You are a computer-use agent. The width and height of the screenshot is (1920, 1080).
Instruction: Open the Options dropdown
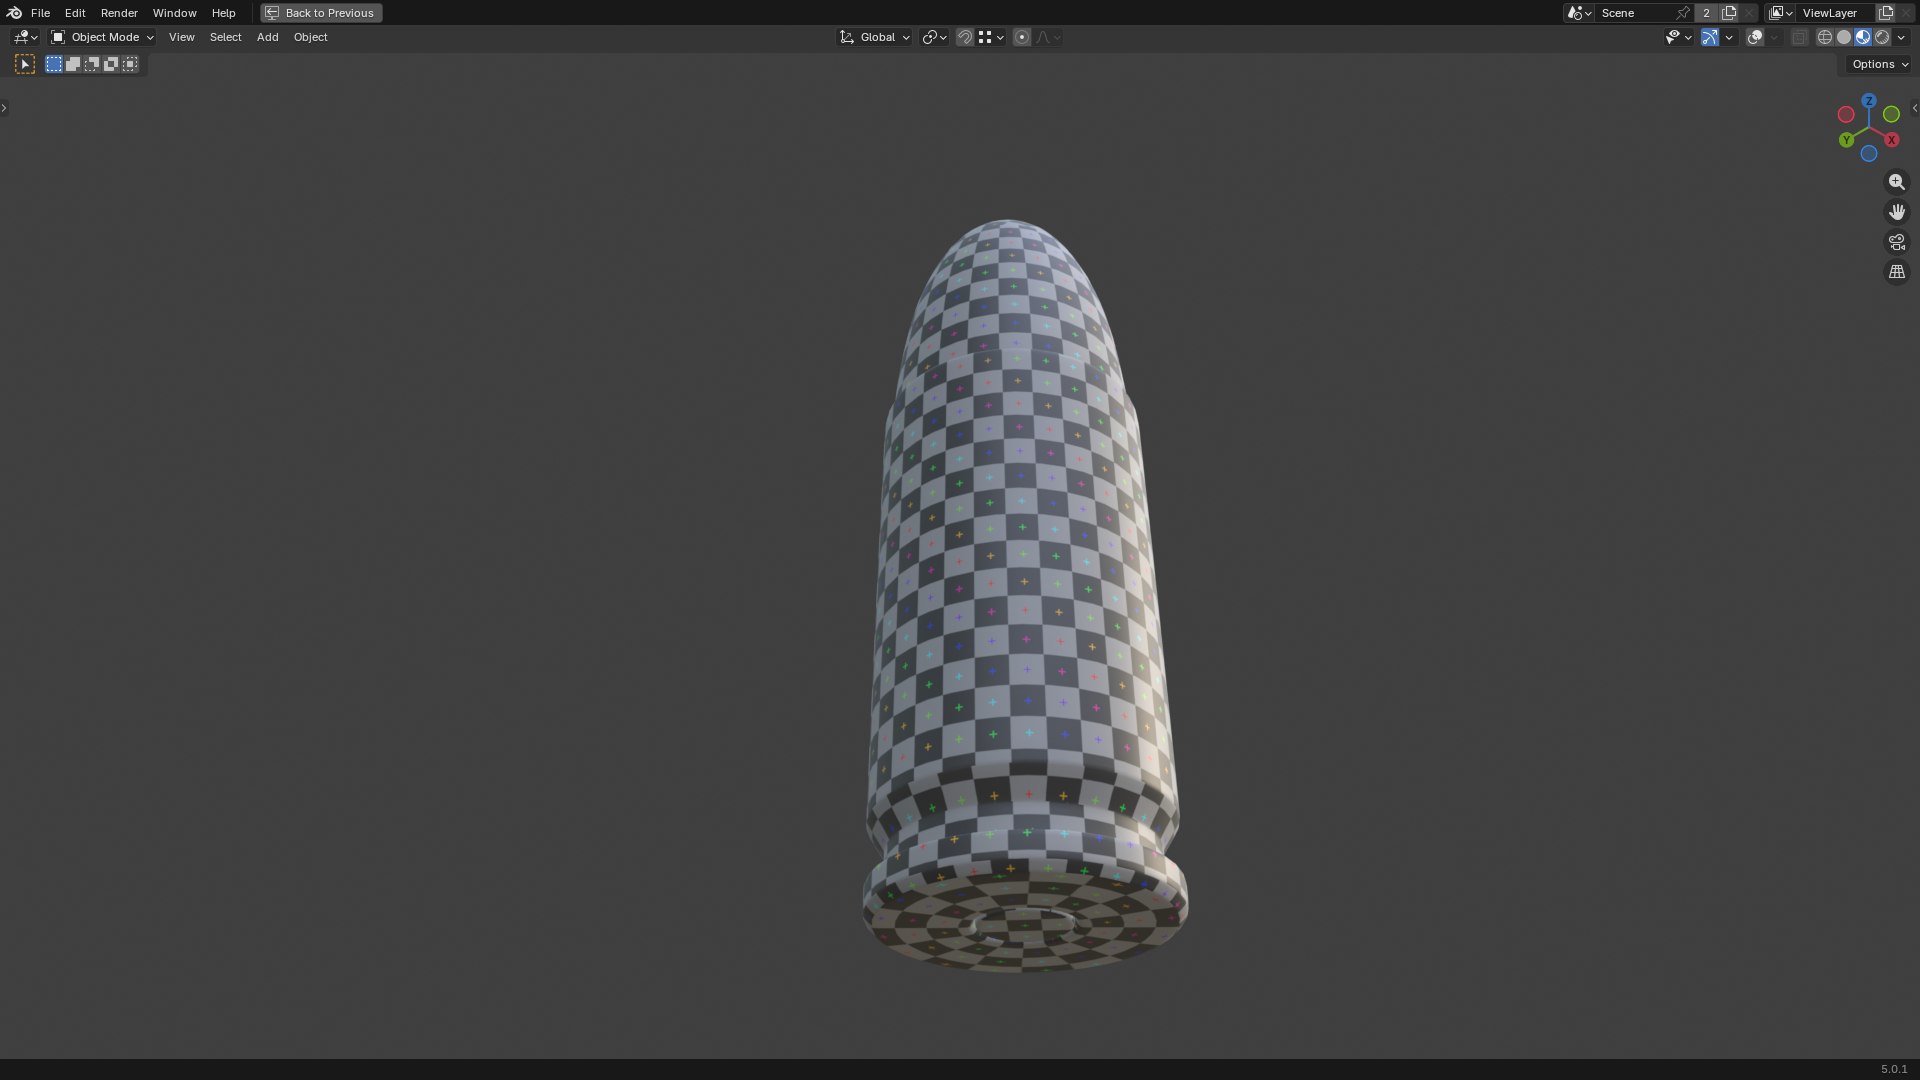(x=1880, y=64)
